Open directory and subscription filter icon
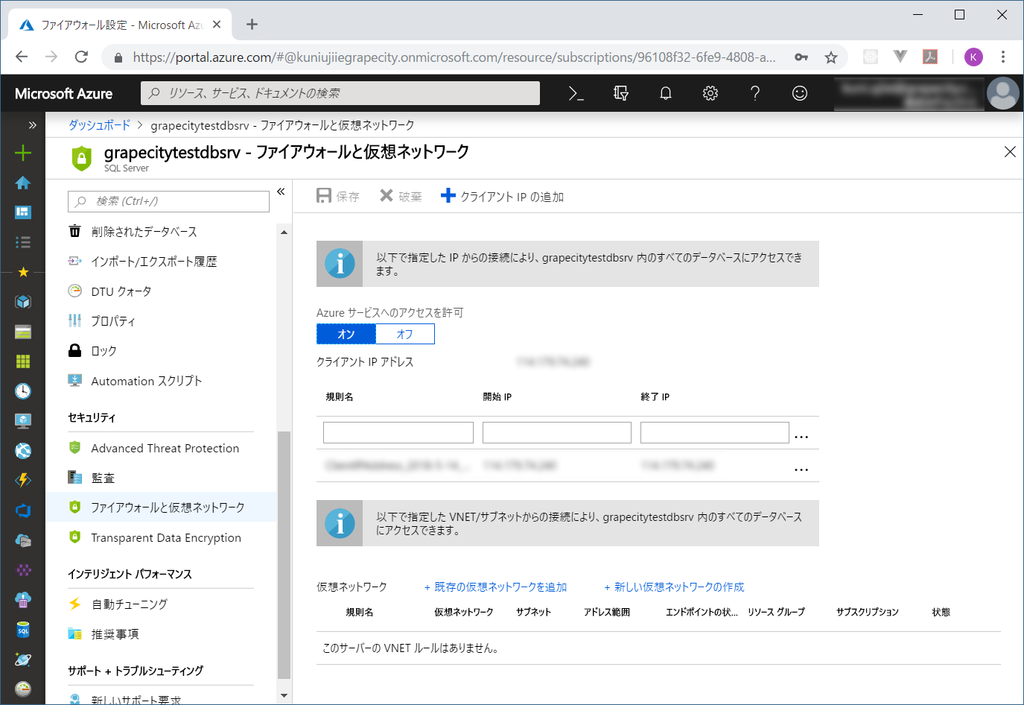Image resolution: width=1024 pixels, height=705 pixels. [620, 93]
